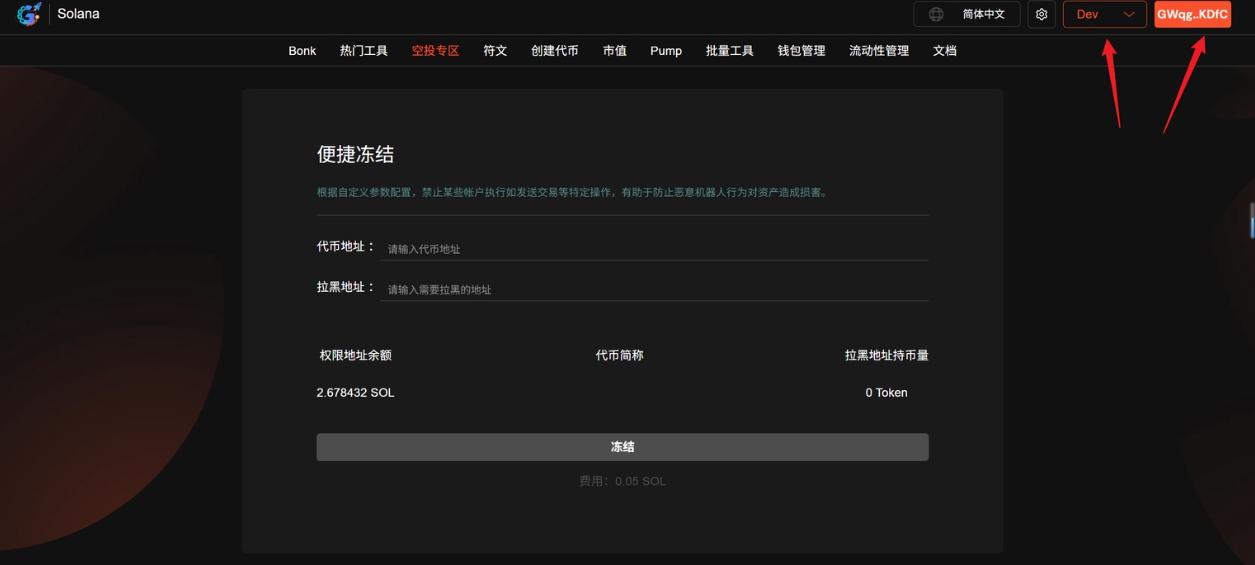Click the globe language icon
Image resolution: width=1255 pixels, height=565 pixels.
click(936, 14)
